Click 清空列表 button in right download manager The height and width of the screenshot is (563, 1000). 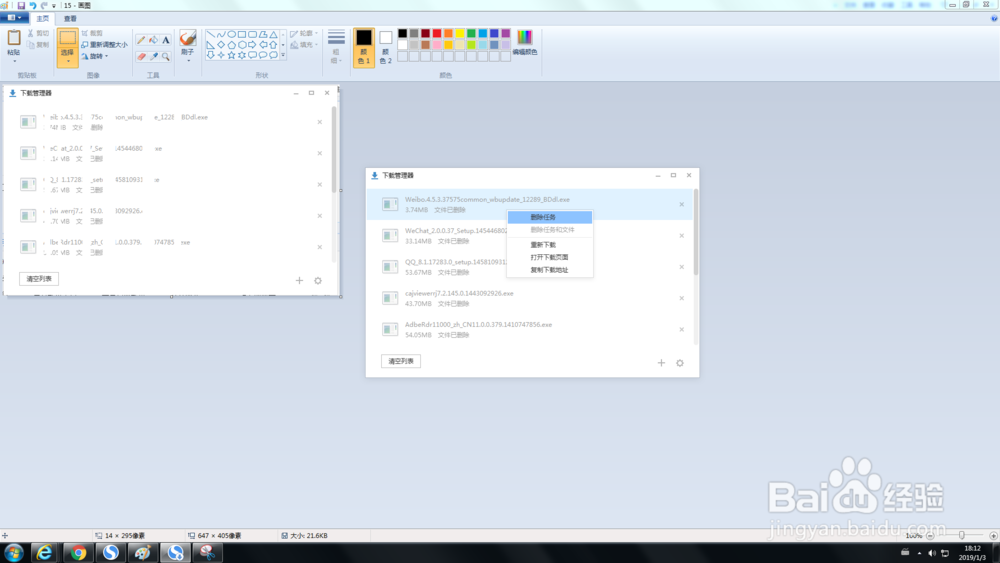(401, 362)
